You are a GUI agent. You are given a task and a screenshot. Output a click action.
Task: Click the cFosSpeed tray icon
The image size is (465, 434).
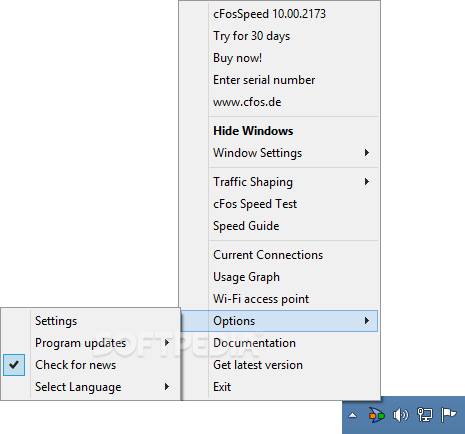tap(376, 415)
